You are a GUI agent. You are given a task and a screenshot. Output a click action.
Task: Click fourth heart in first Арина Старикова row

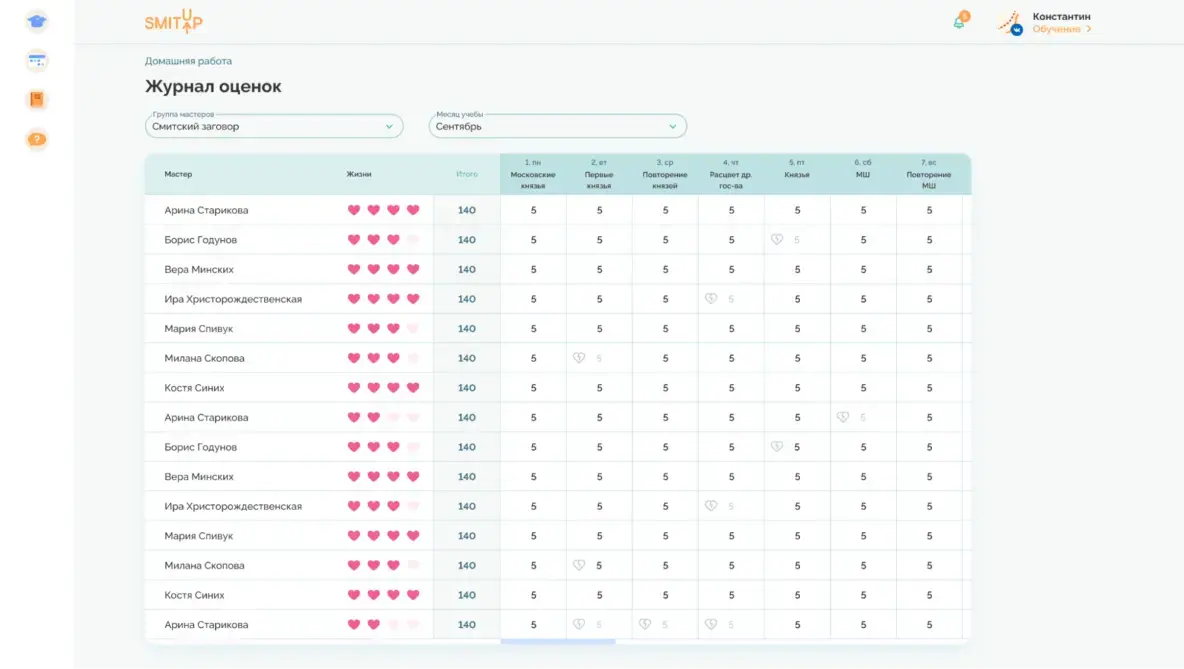point(413,210)
